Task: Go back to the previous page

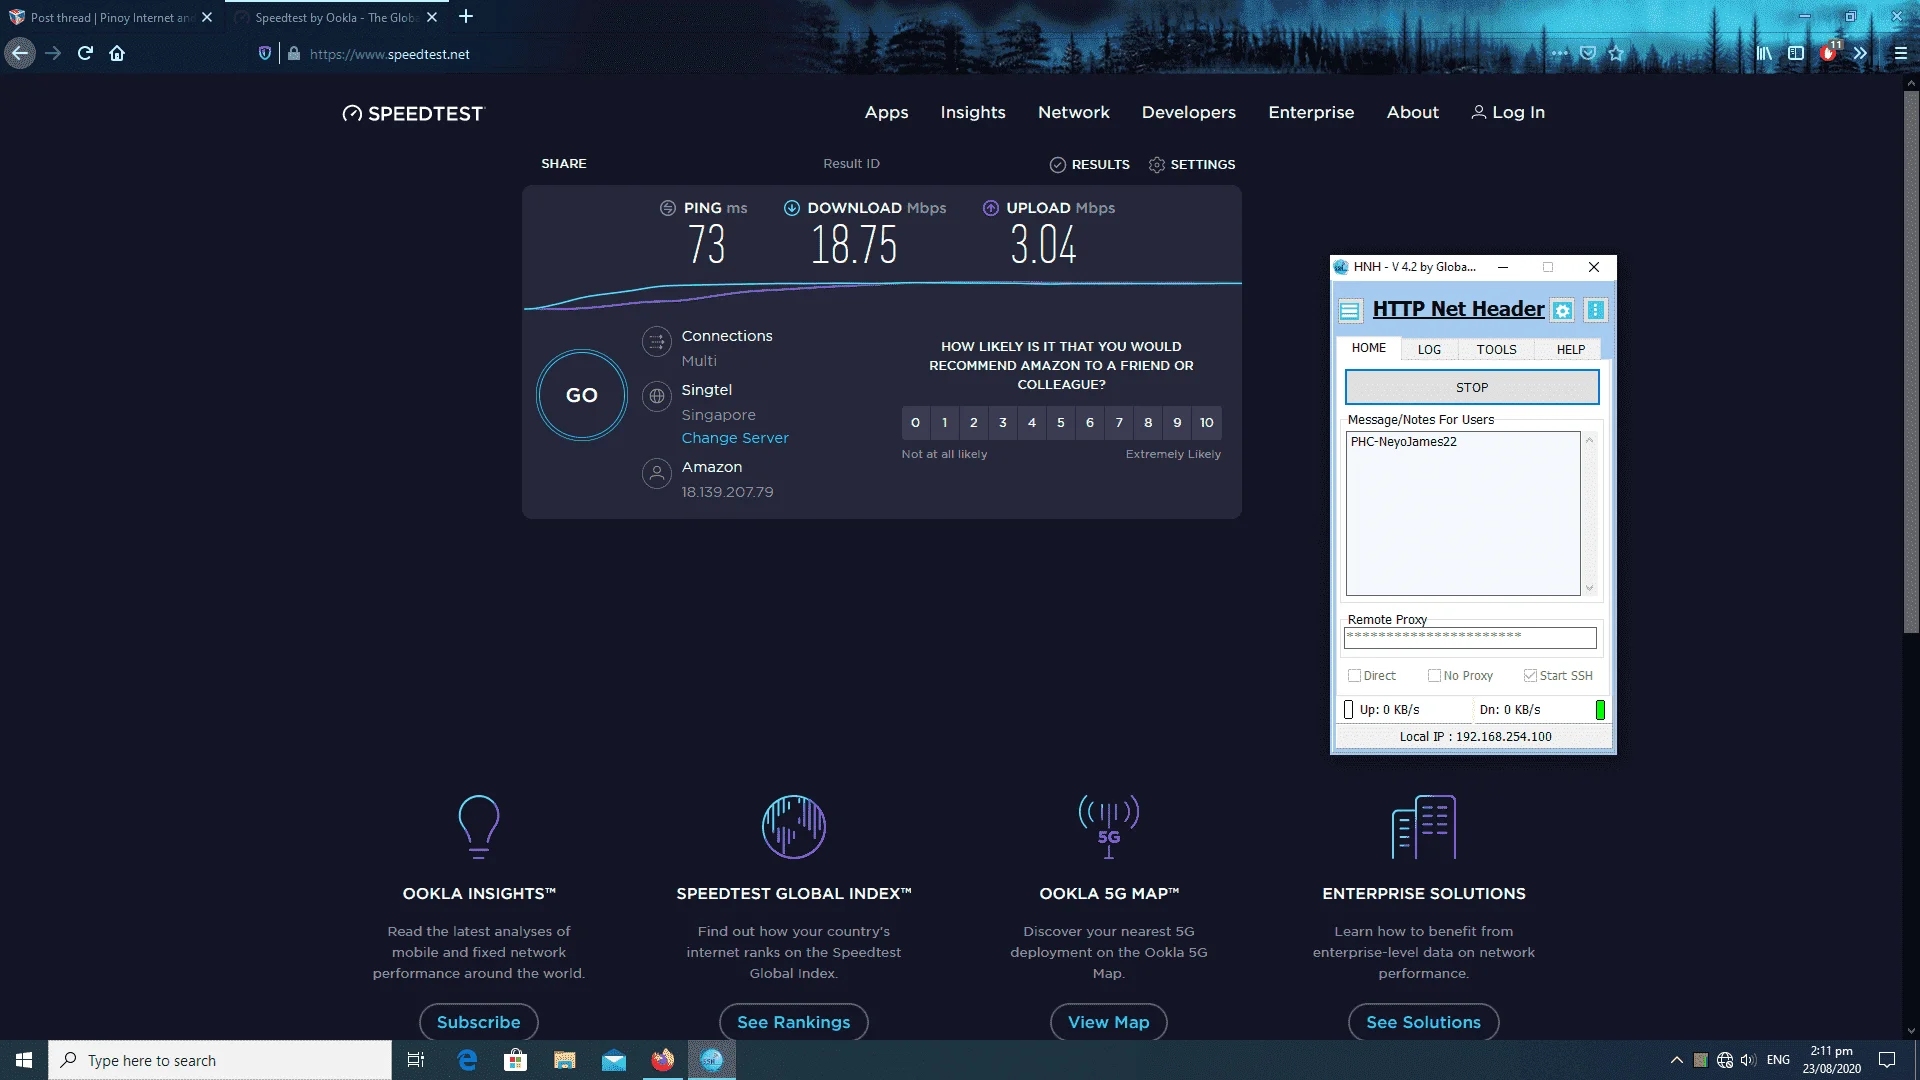Action: pyautogui.click(x=20, y=54)
